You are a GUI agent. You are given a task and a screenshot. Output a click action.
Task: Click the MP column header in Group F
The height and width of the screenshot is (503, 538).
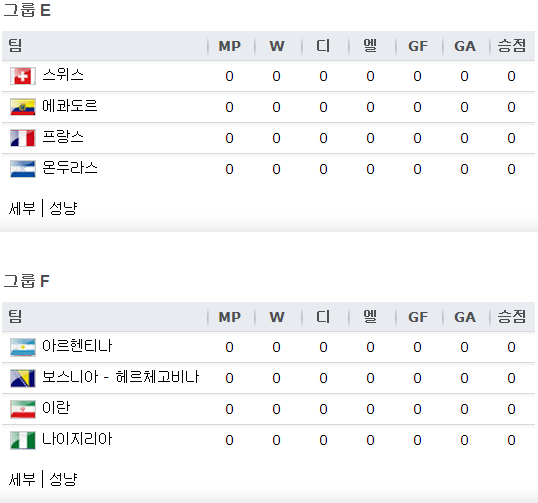pos(230,317)
